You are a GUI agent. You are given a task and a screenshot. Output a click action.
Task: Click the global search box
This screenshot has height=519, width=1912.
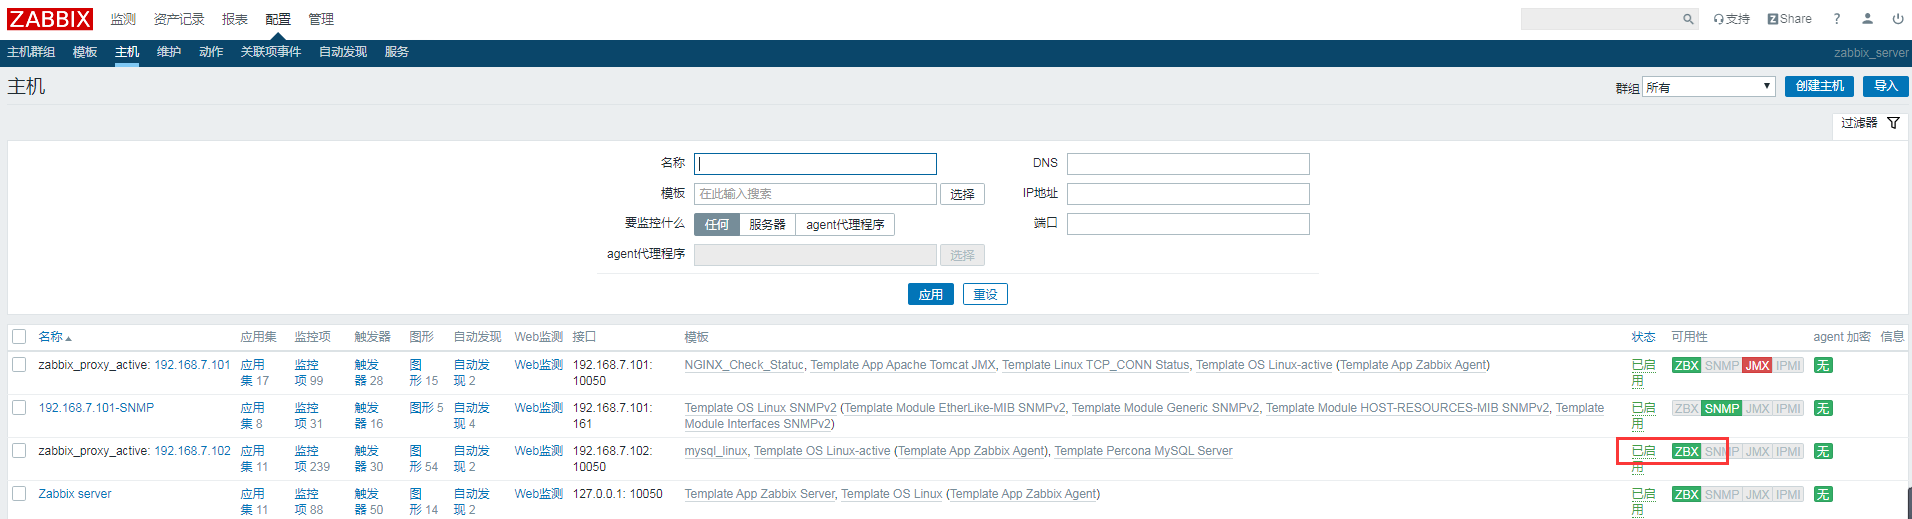click(x=1600, y=19)
